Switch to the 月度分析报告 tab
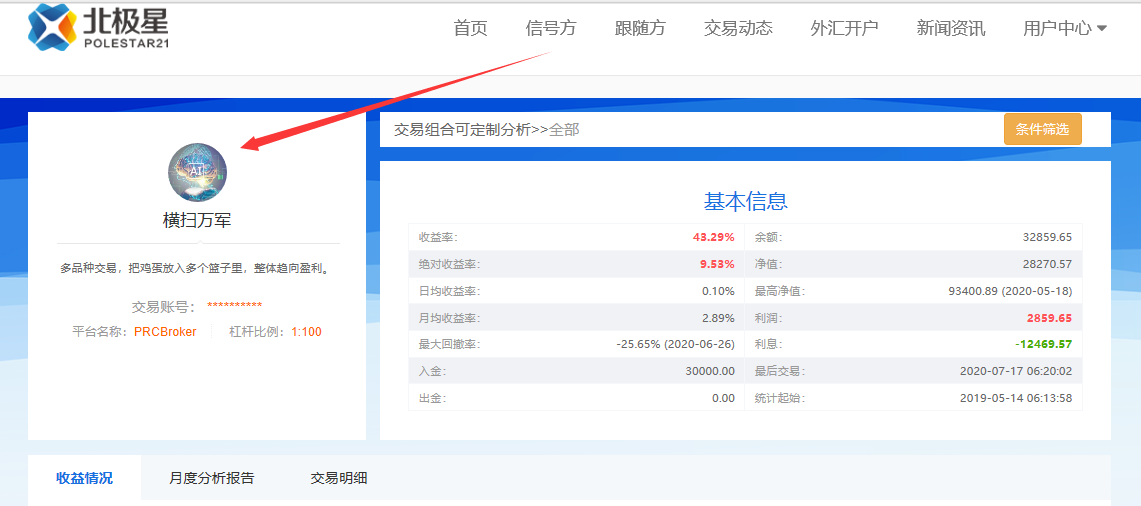 click(212, 478)
